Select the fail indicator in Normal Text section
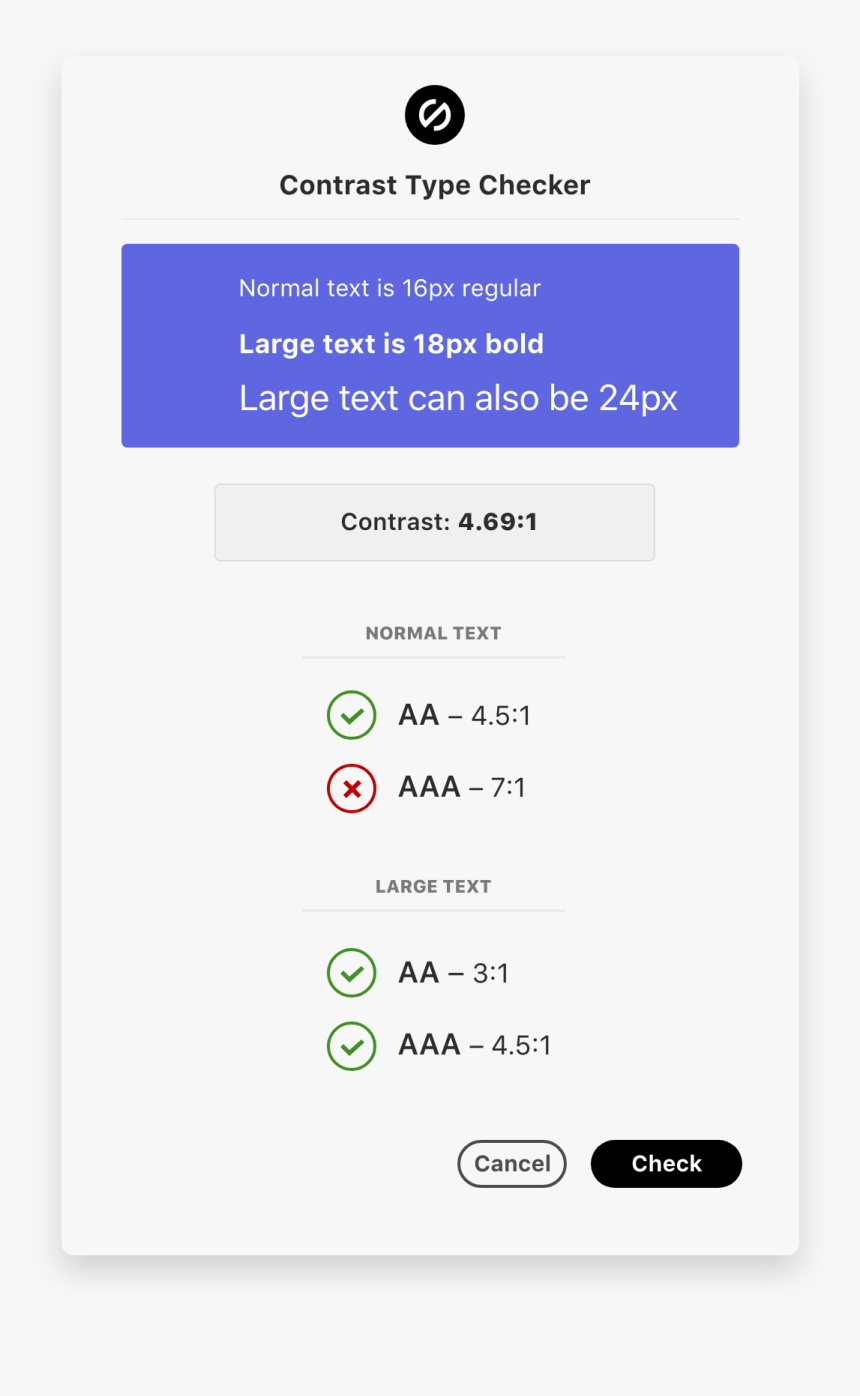Screen dimensions: 860x1396 coord(351,788)
